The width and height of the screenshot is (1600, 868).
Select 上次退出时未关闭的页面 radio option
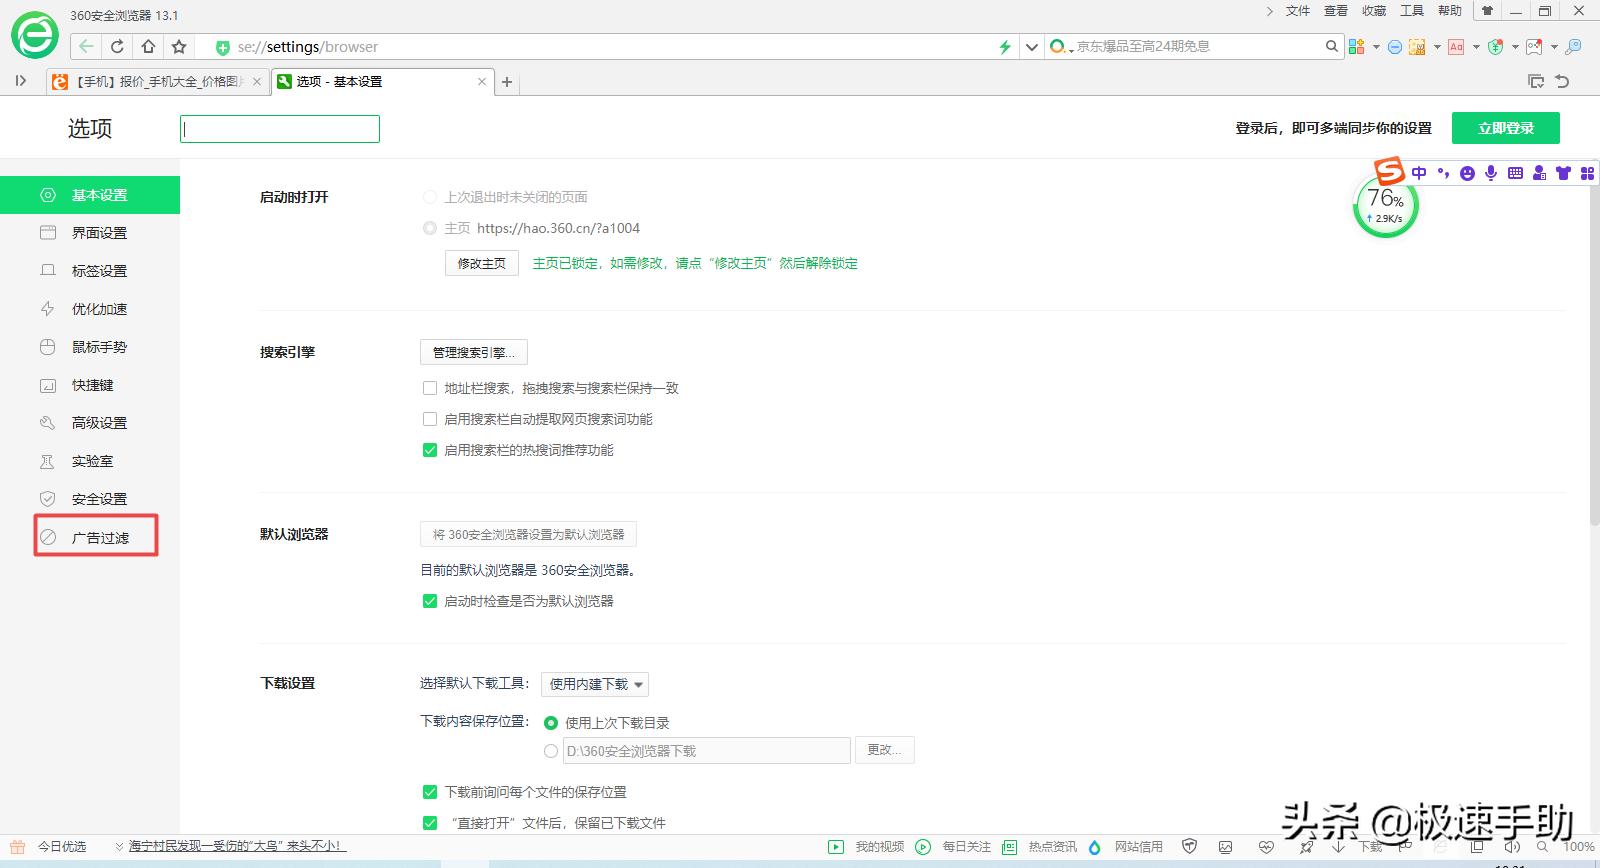coord(430,197)
